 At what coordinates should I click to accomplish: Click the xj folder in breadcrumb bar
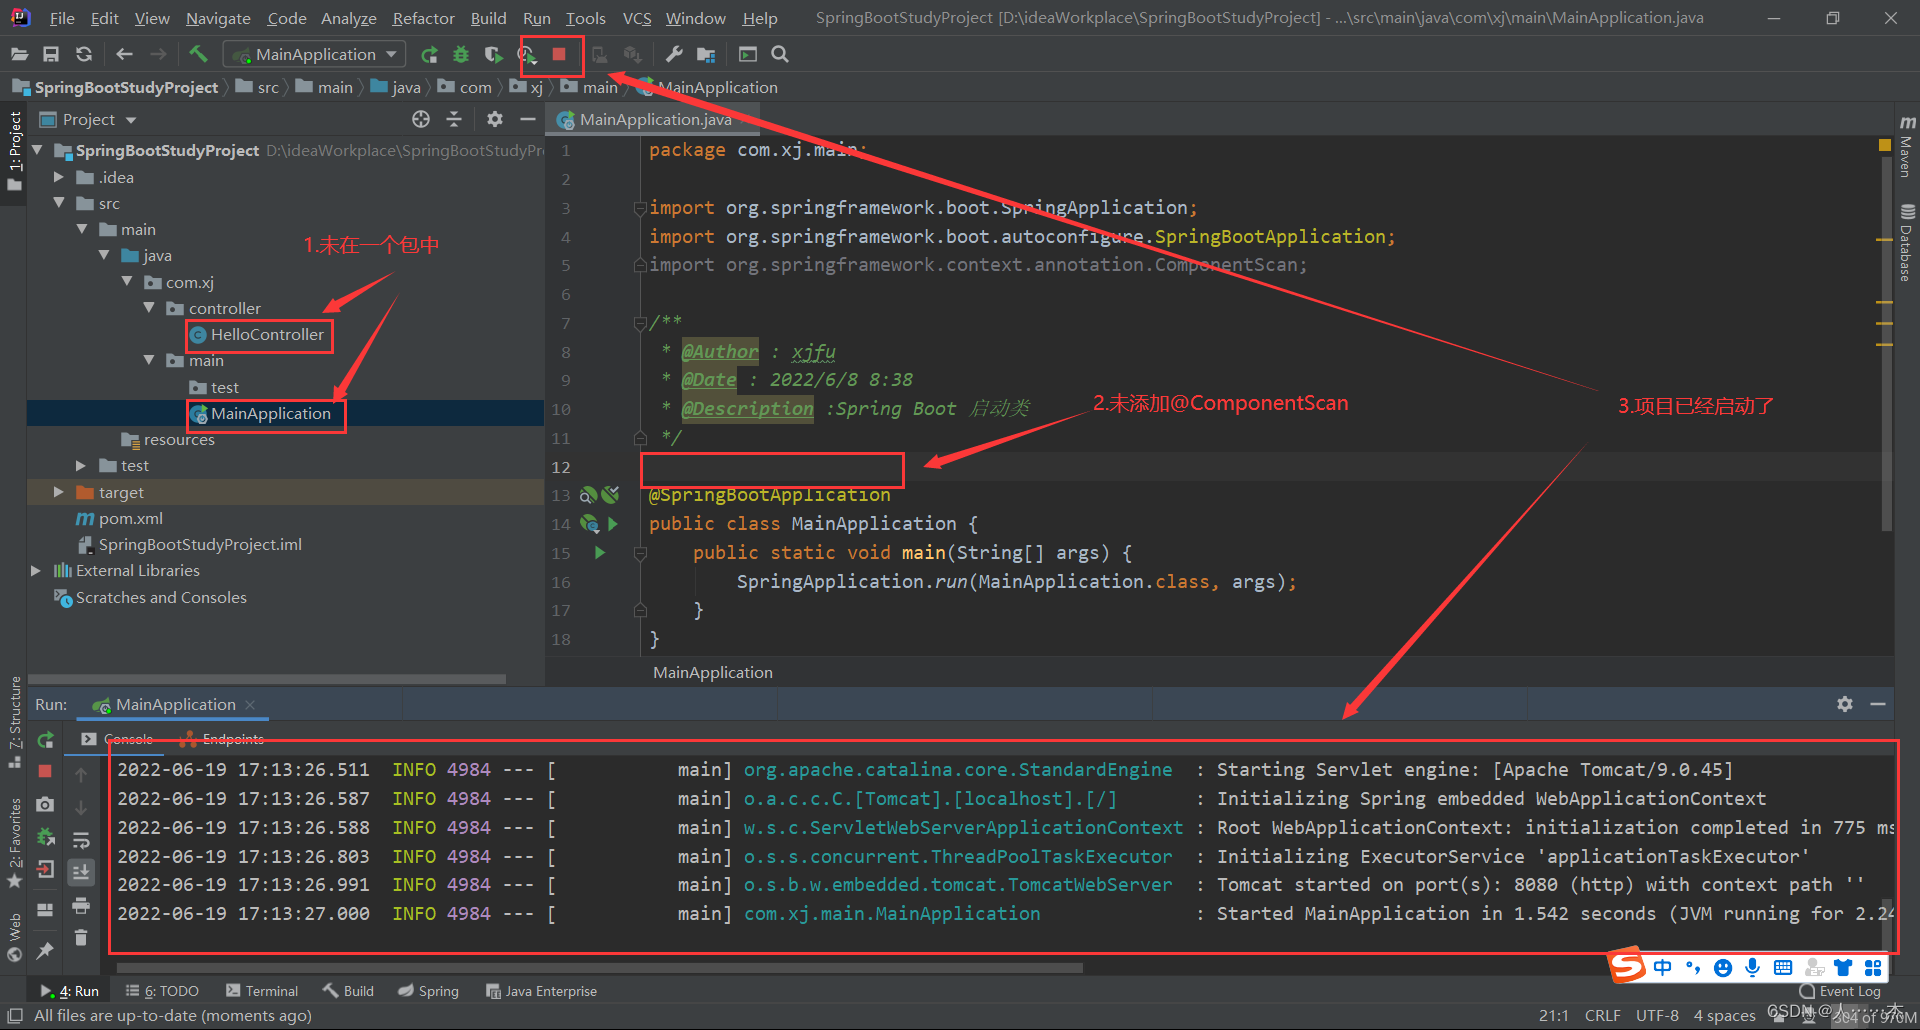tap(527, 87)
